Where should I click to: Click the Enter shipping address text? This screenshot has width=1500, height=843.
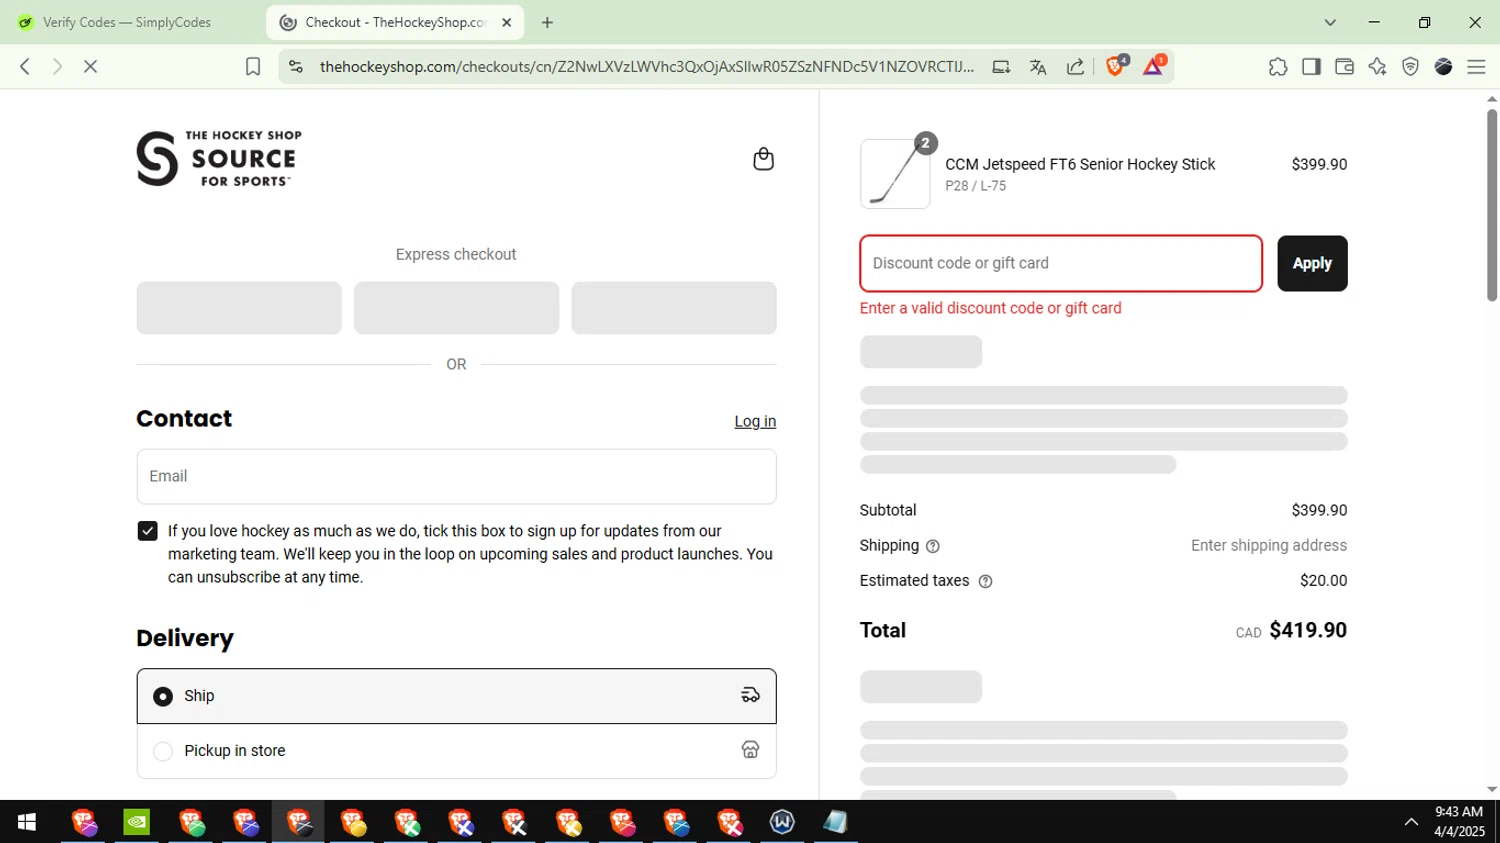click(1268, 545)
